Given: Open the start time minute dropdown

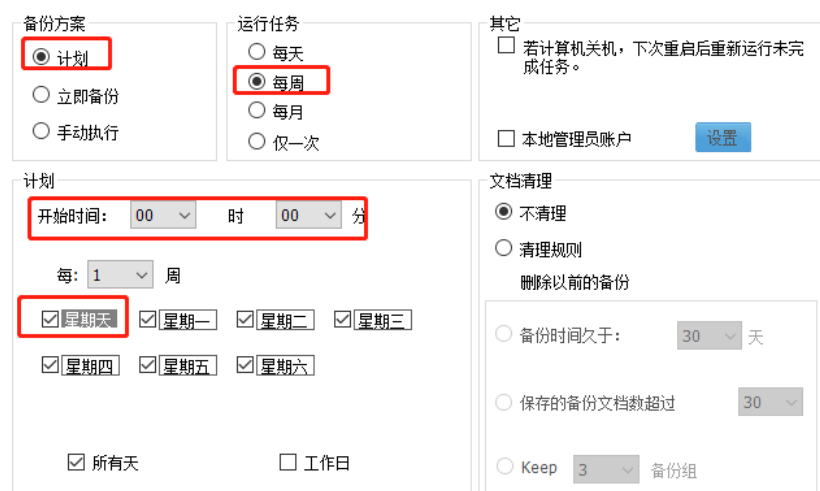Looking at the screenshot, I should tap(309, 215).
